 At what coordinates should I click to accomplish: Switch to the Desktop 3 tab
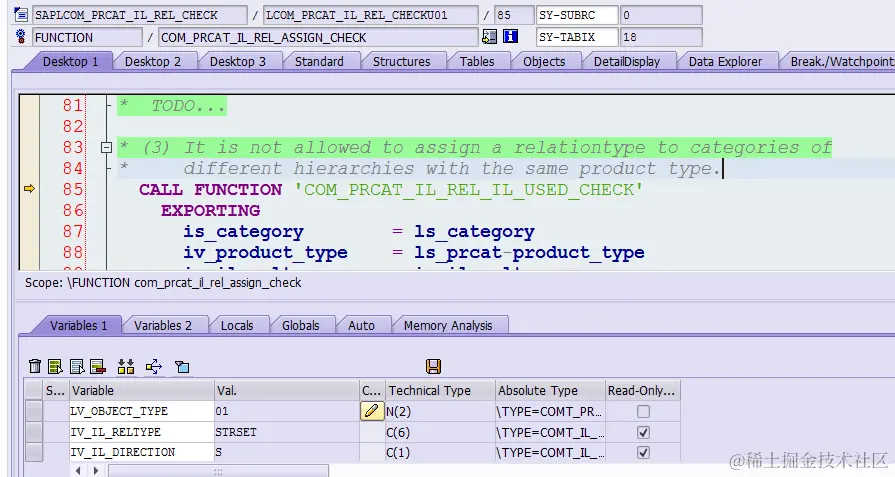click(238, 62)
